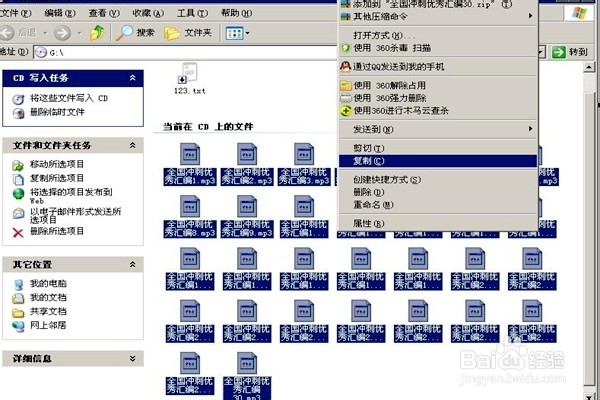Viewport: 600px width, 400px height.
Task: Click 以电子邮件形式发送所选项目 link
Action: point(76,216)
